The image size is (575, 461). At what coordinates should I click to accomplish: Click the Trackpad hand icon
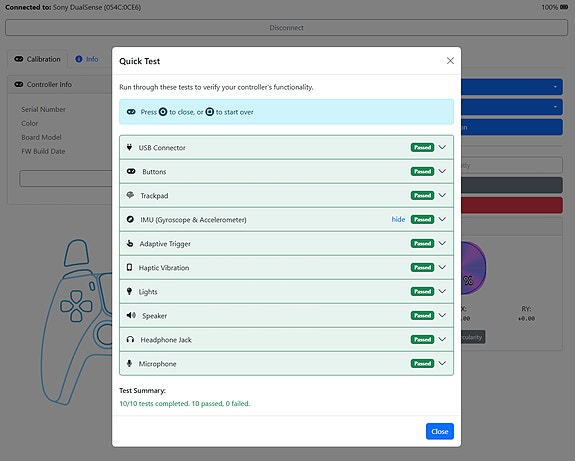tap(130, 195)
